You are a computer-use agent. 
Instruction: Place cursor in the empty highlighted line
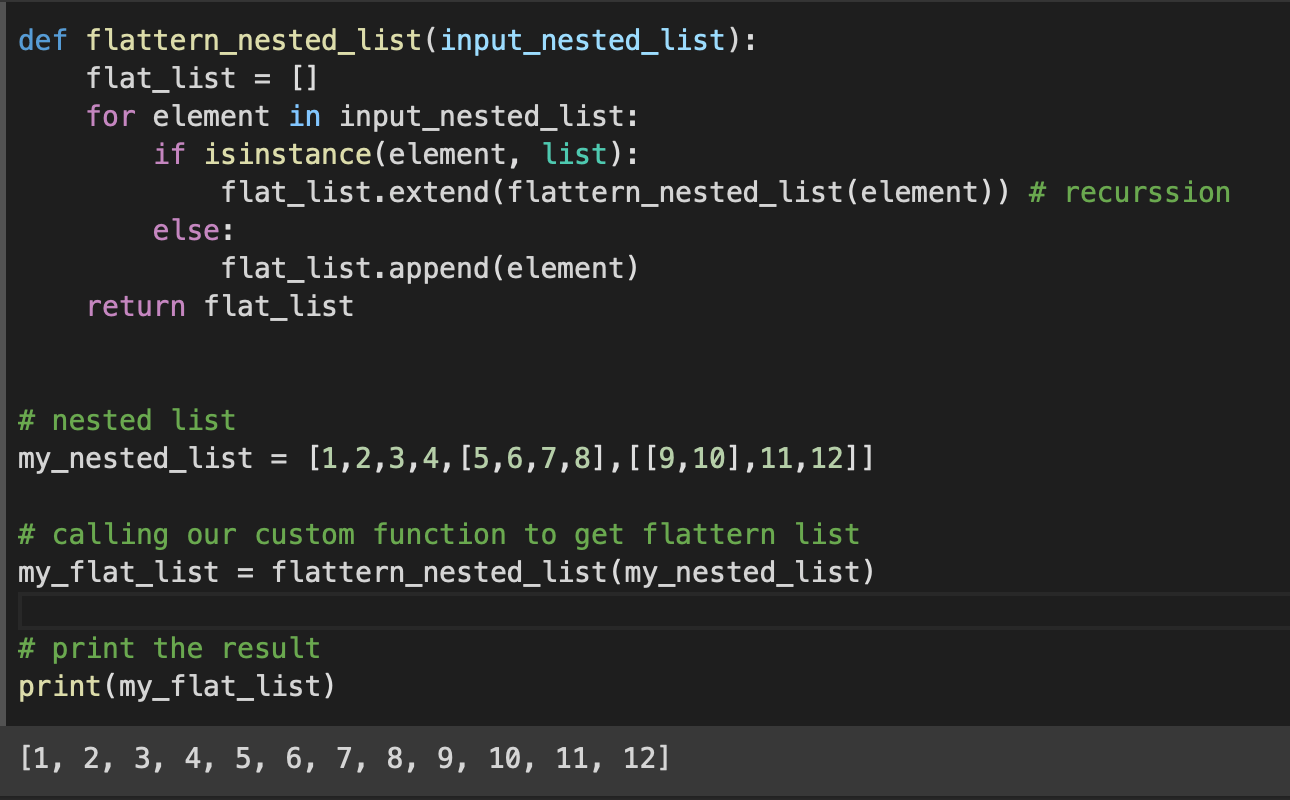[x=400, y=609]
